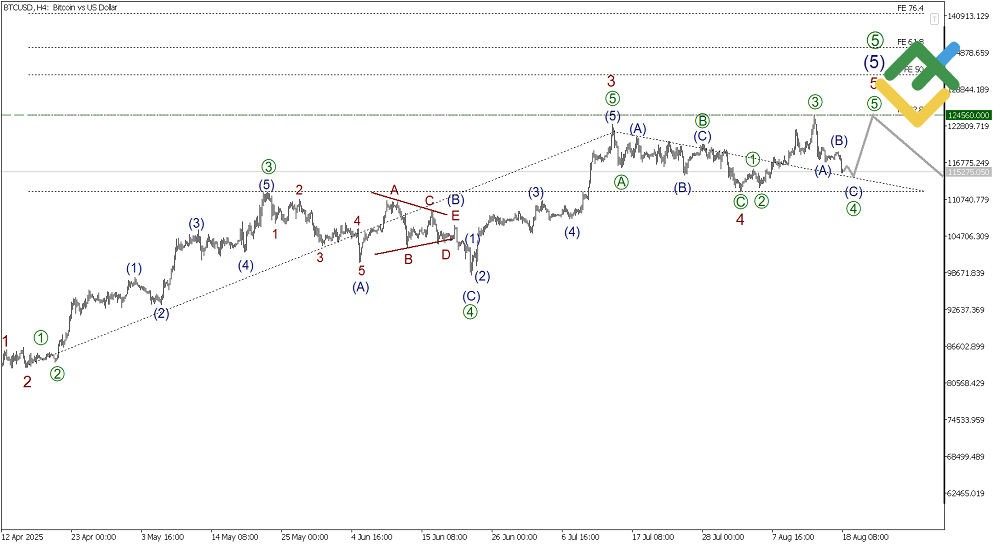
Task: Click the '6 Jul 16:00' time axis label
Action: coord(581,537)
